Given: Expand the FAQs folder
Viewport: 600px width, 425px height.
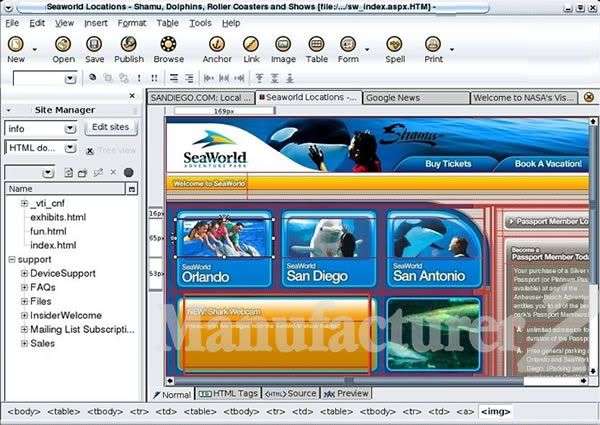Looking at the screenshot, I should (x=24, y=287).
